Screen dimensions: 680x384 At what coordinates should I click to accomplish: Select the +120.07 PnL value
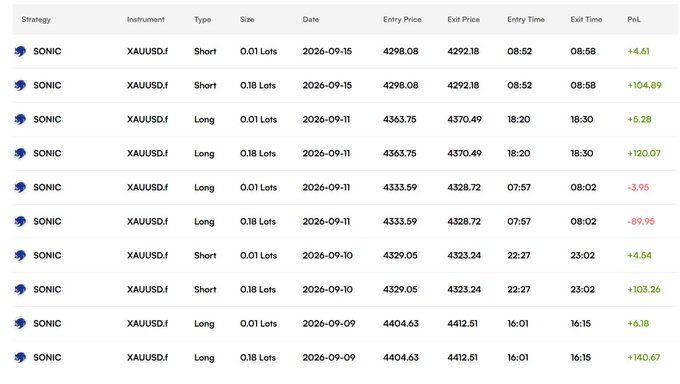pyautogui.click(x=644, y=154)
